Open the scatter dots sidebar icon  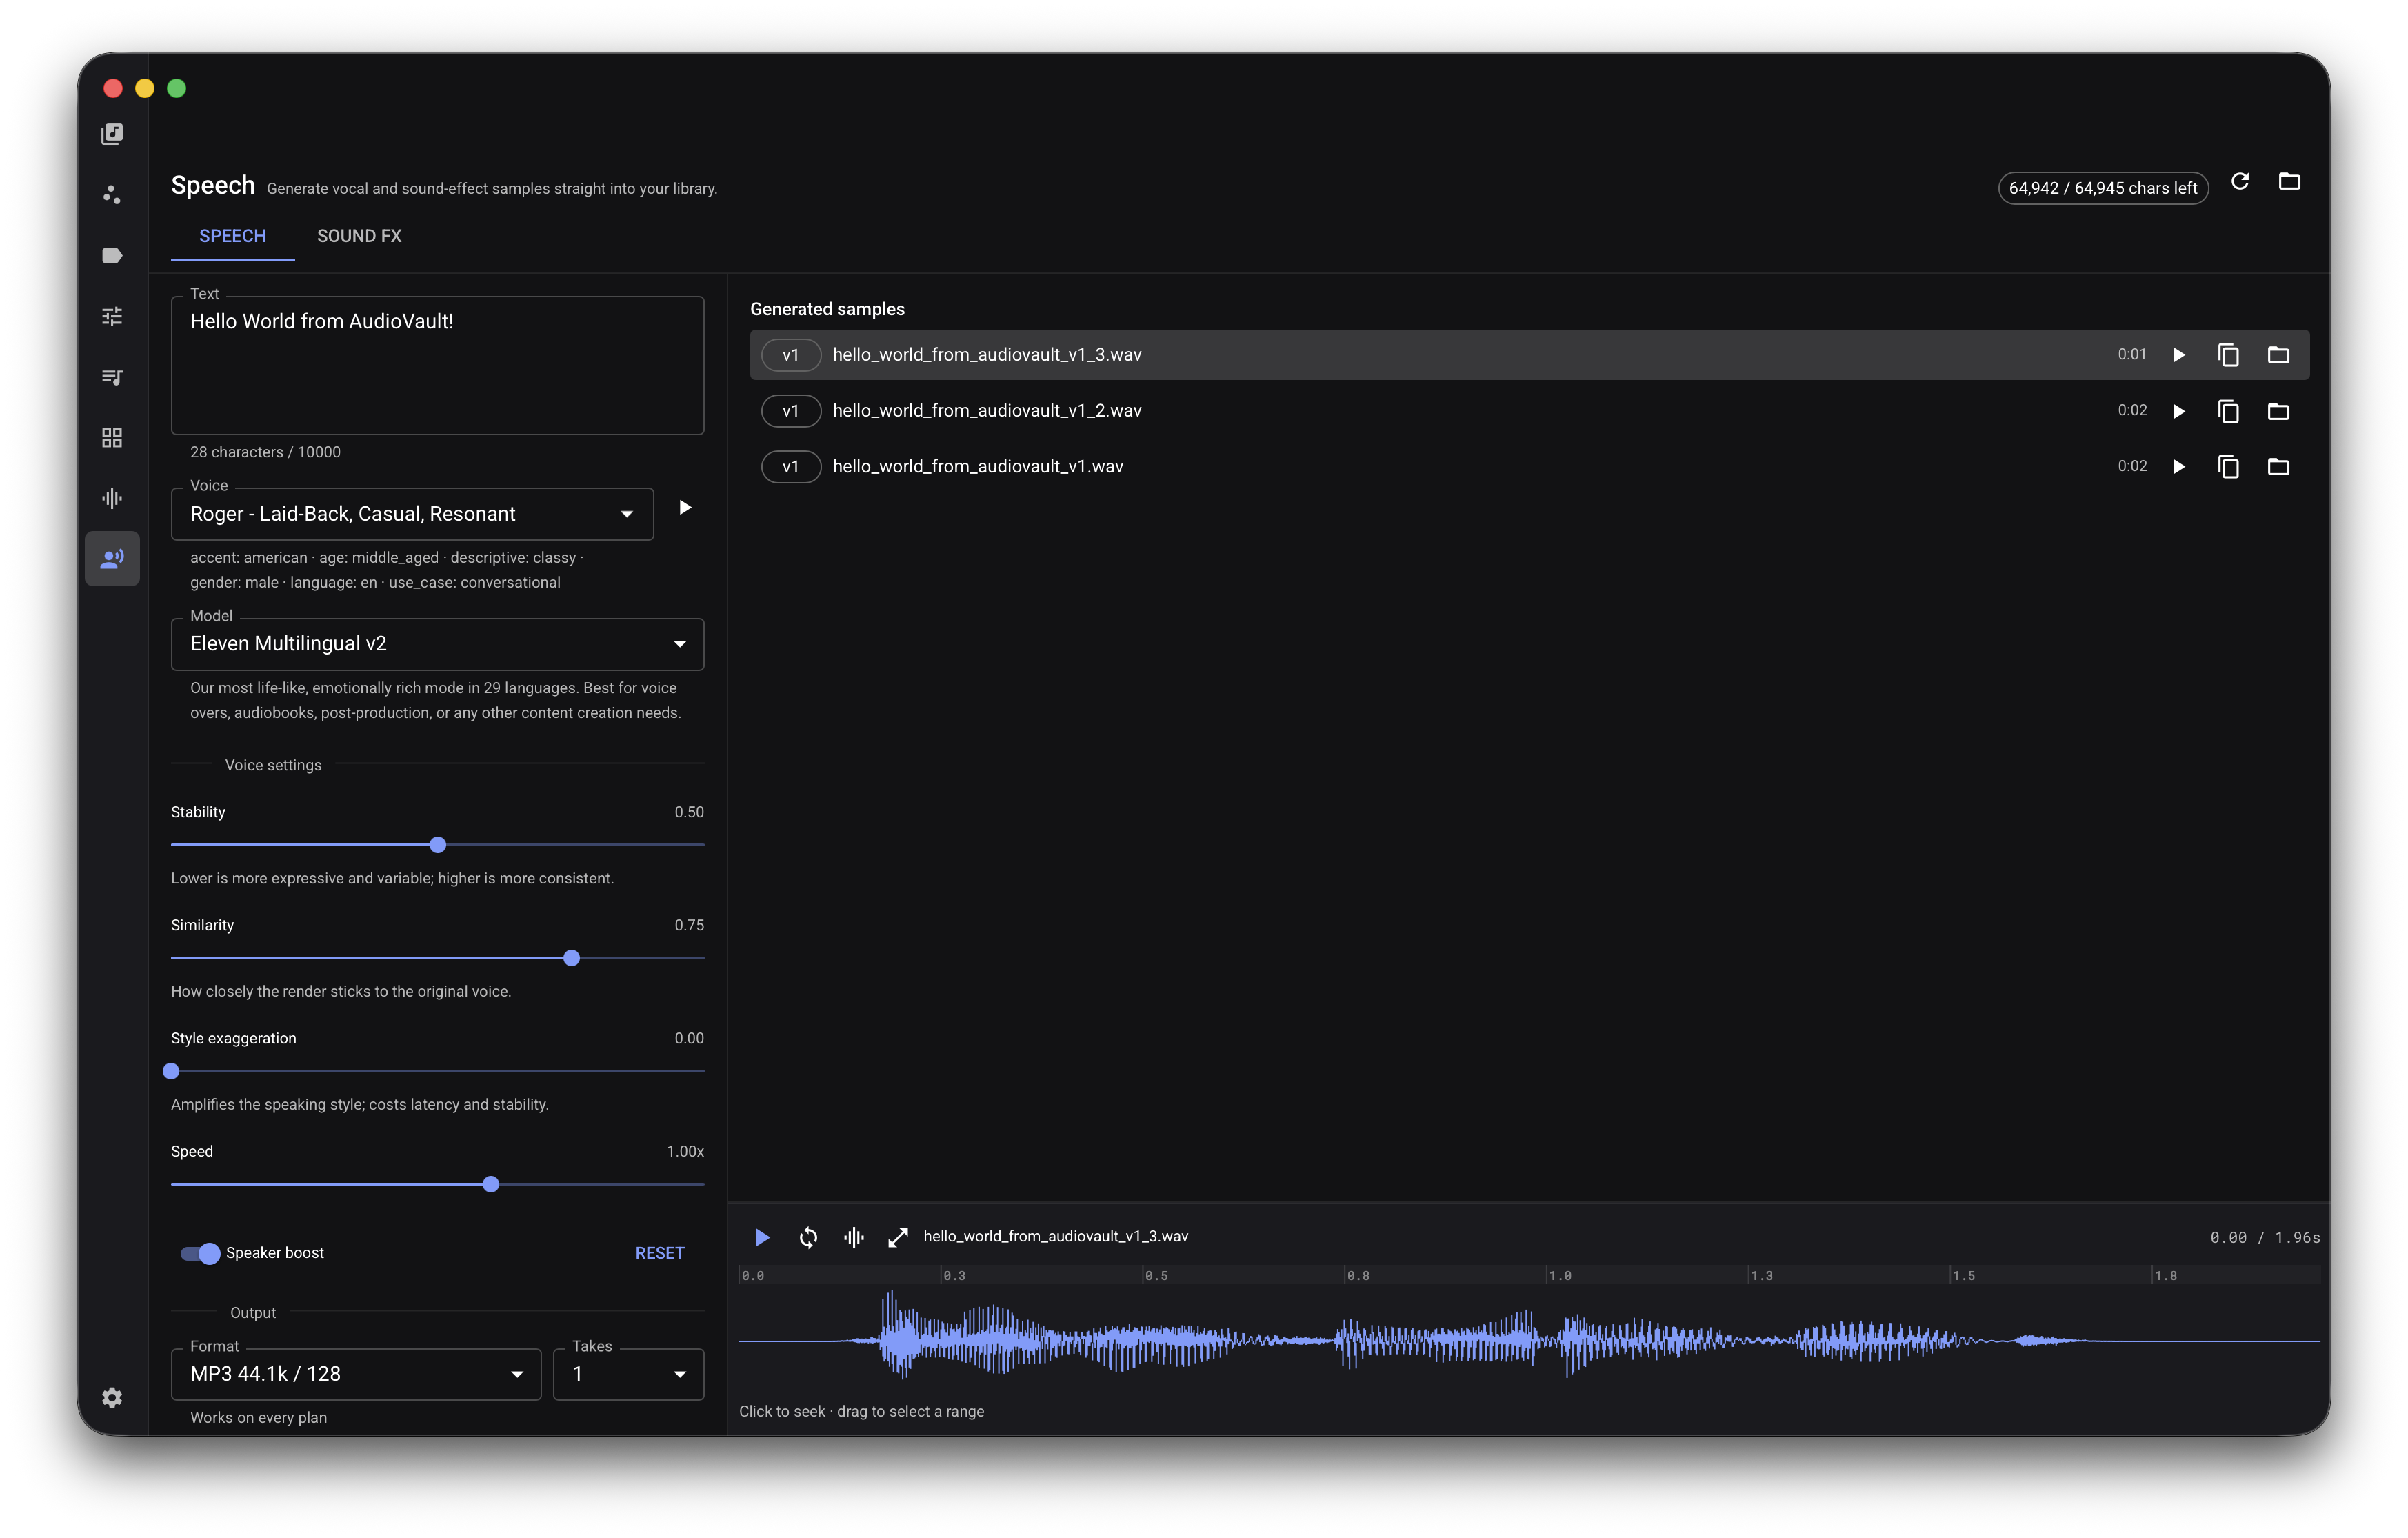(x=112, y=194)
